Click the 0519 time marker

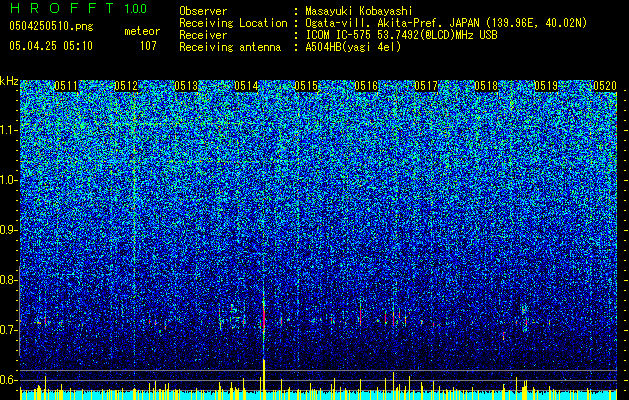[x=546, y=86]
